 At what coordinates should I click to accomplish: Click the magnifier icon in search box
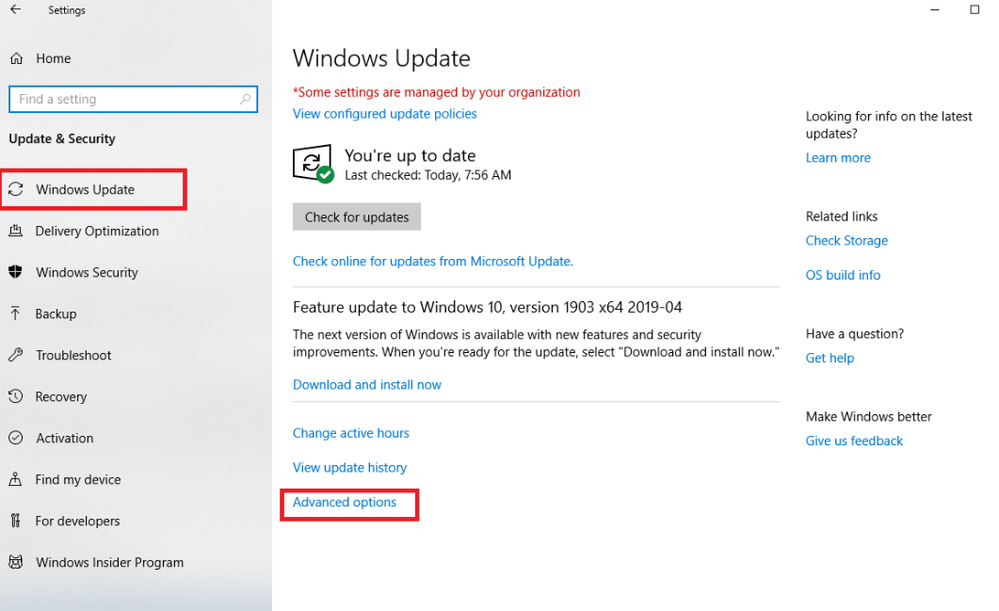click(245, 99)
